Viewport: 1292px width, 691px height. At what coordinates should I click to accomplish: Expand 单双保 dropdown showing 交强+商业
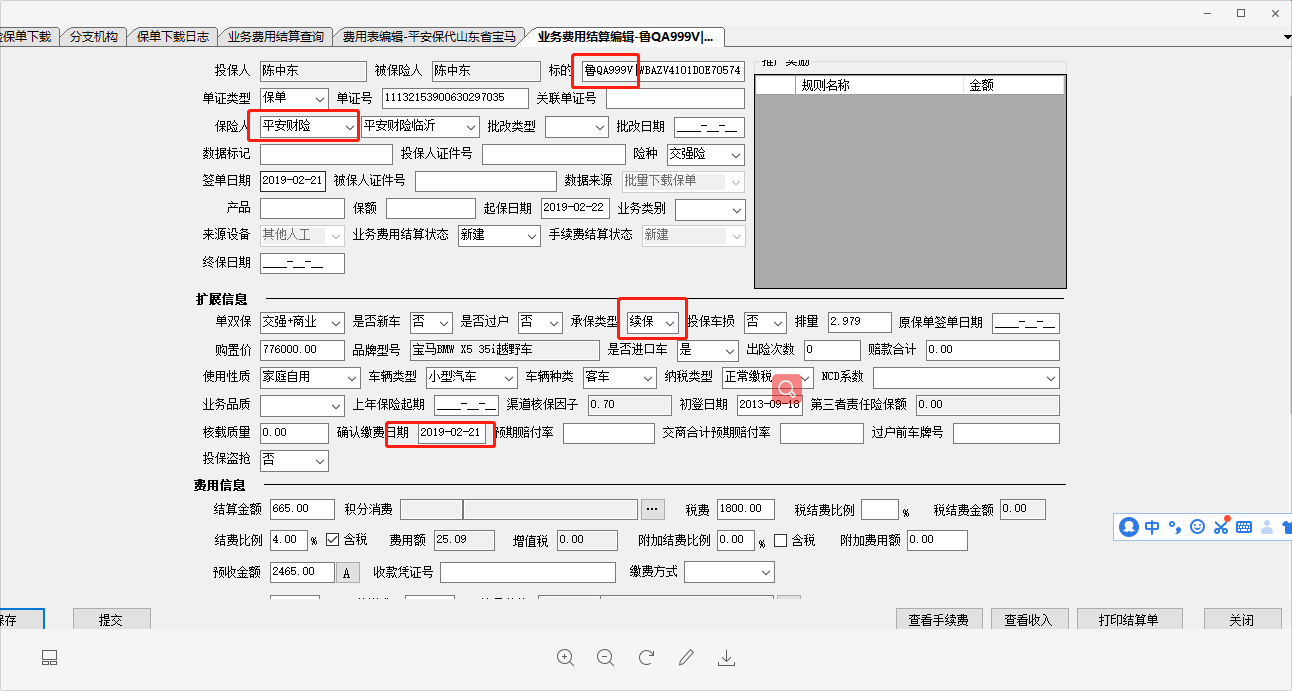[x=302, y=322]
